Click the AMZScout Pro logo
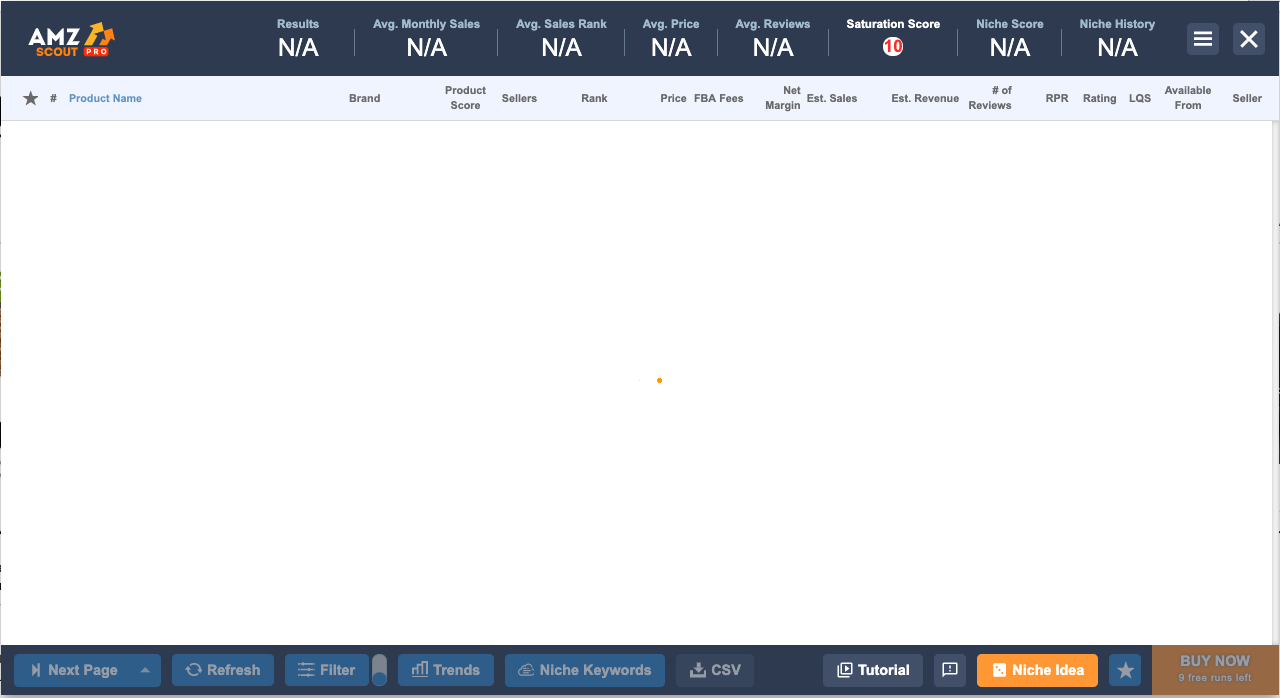1280x698 pixels. click(x=71, y=39)
